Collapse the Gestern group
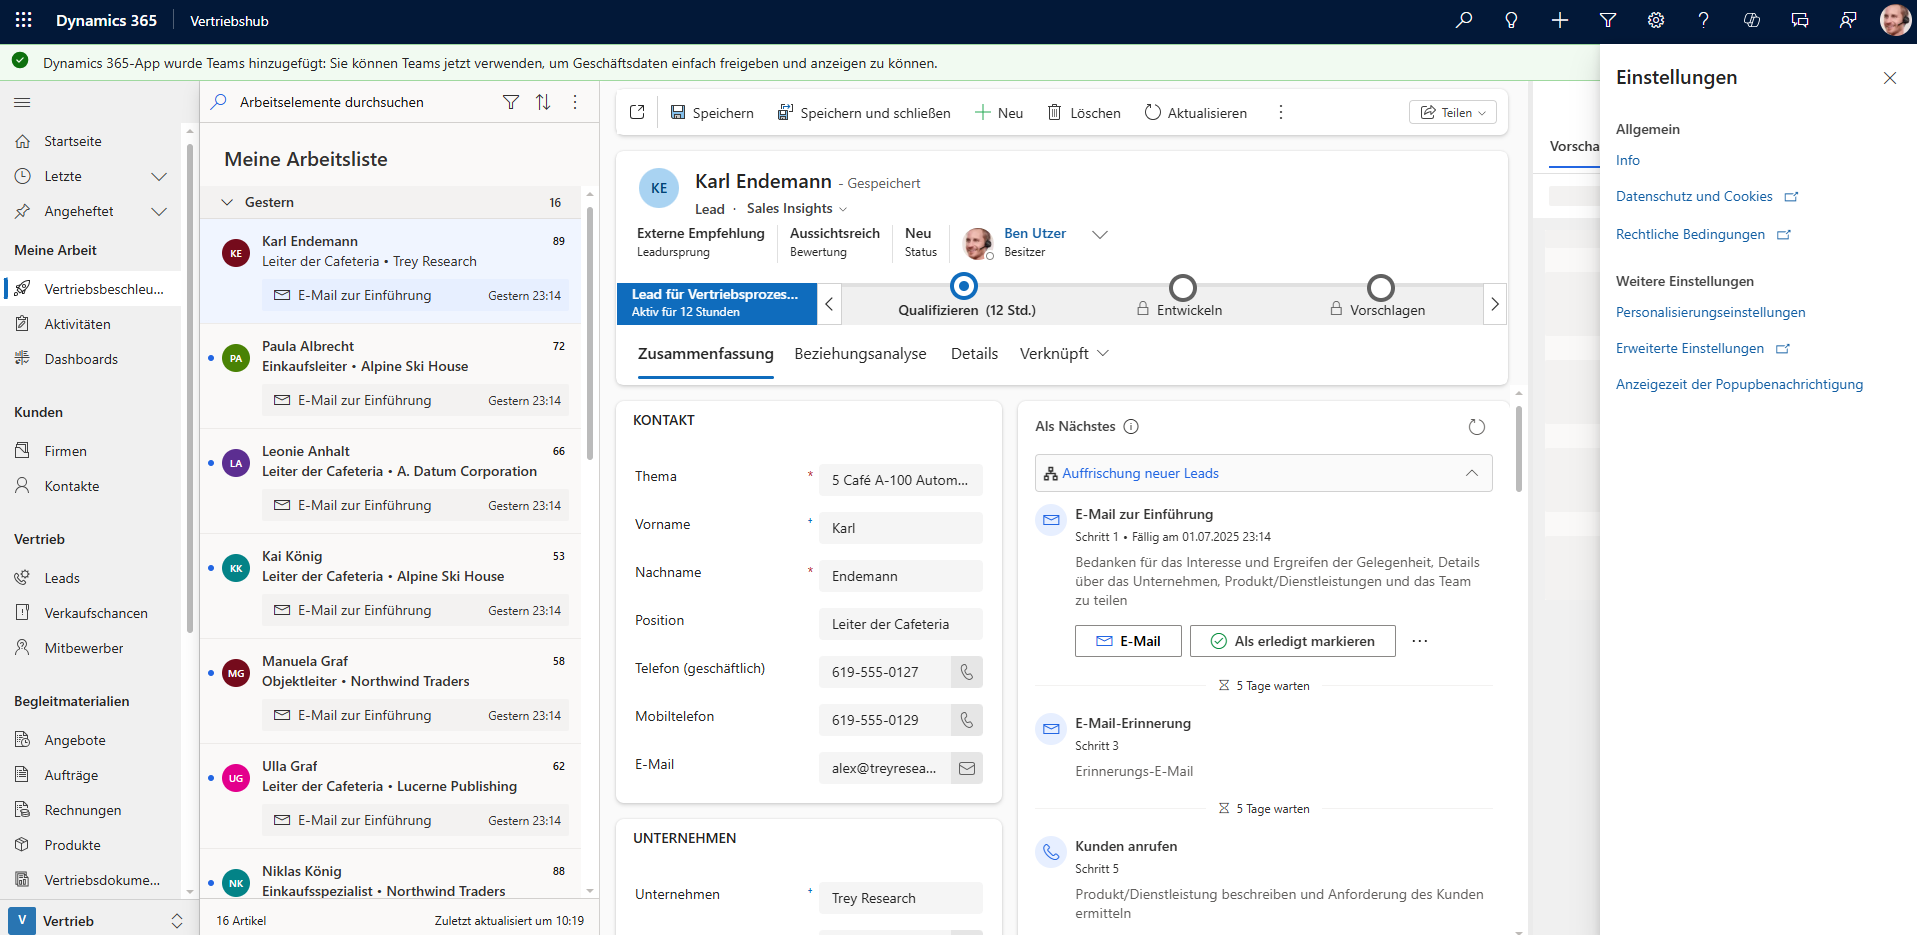The width and height of the screenshot is (1917, 935). point(227,202)
